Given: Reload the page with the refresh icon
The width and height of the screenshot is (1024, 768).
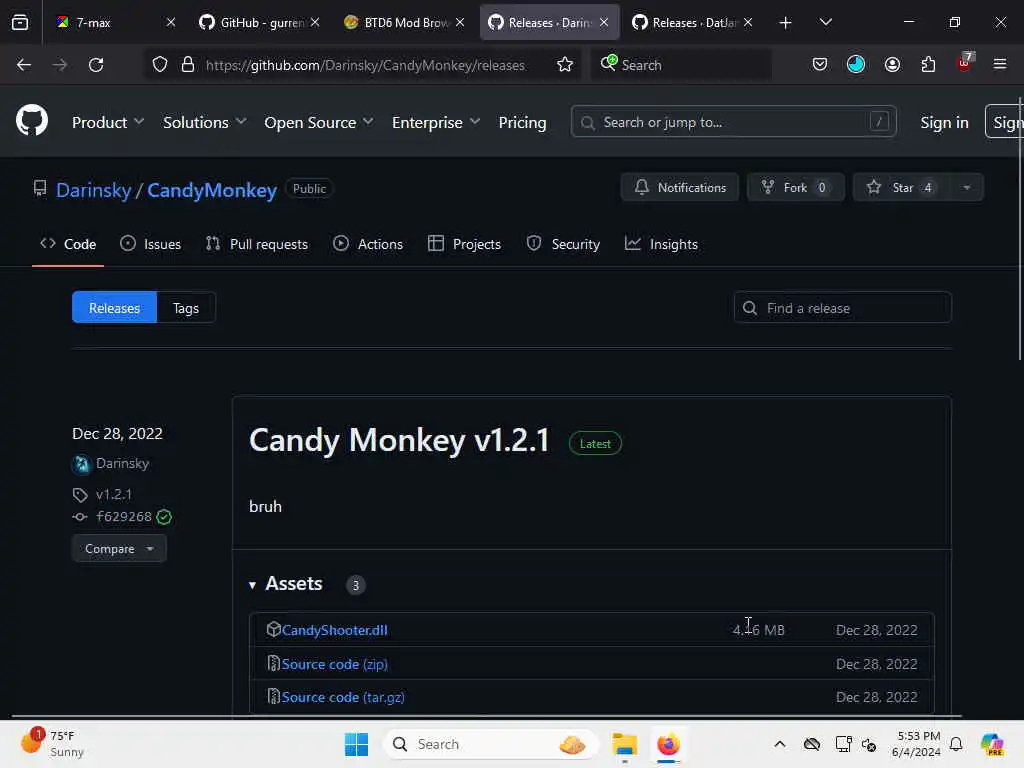Looking at the screenshot, I should [x=96, y=65].
